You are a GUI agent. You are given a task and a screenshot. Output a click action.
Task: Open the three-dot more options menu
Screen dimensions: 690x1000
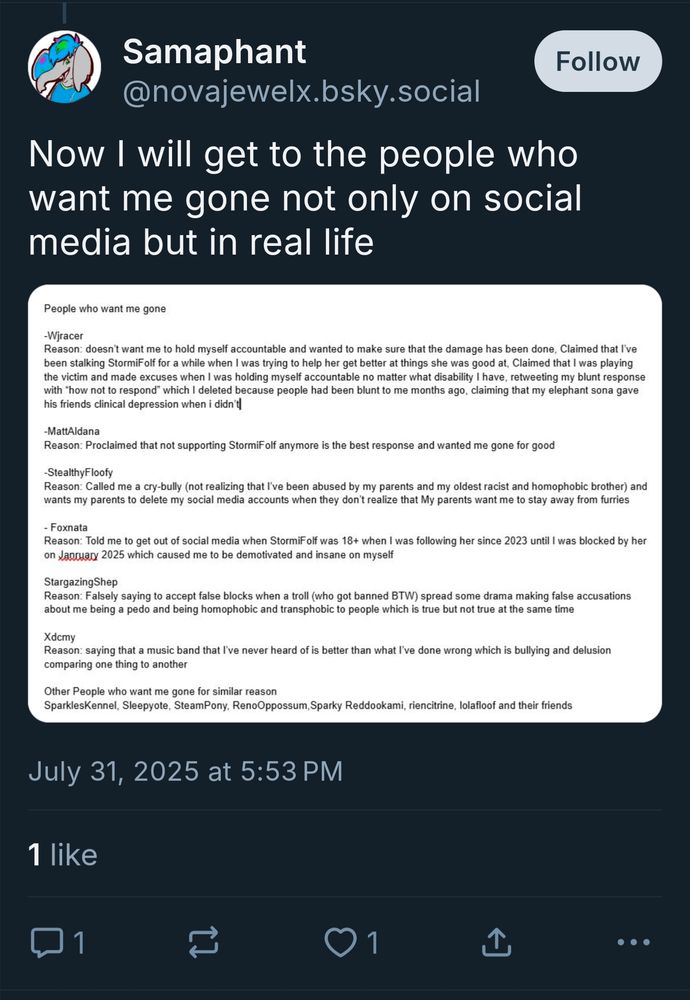tap(634, 941)
